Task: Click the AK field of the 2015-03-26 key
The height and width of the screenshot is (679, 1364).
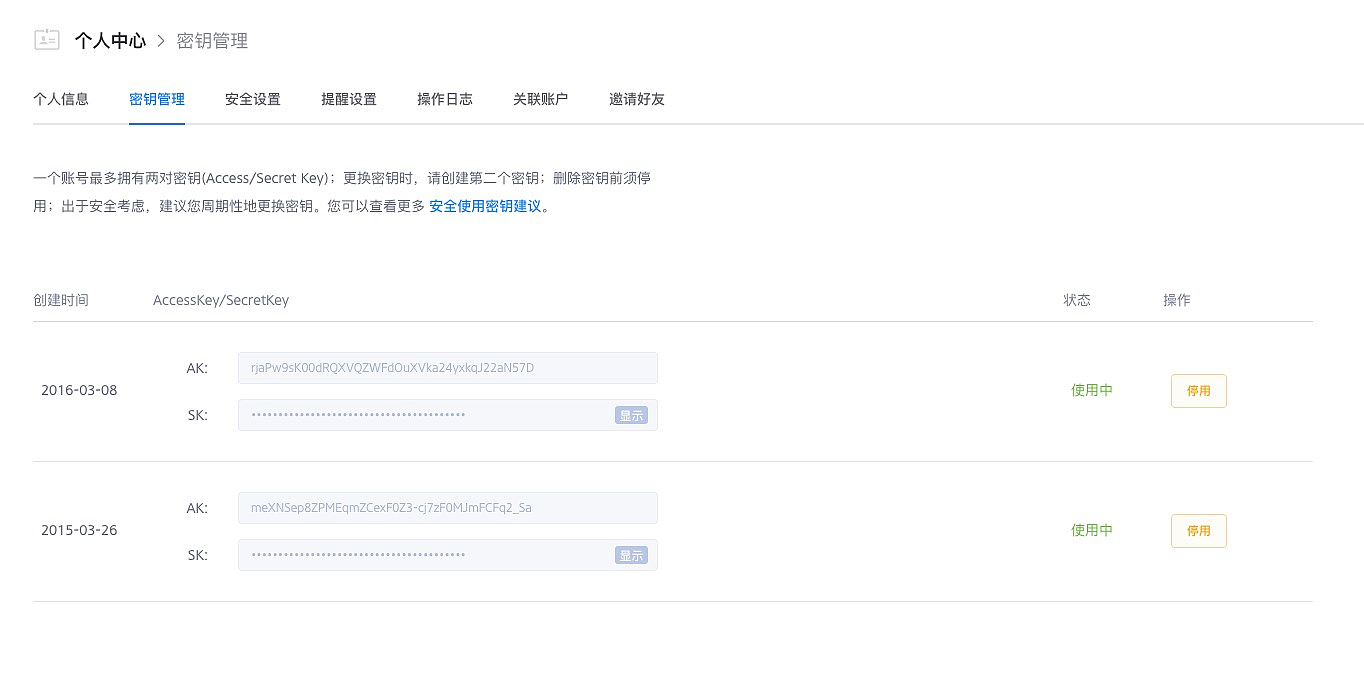Action: click(447, 508)
